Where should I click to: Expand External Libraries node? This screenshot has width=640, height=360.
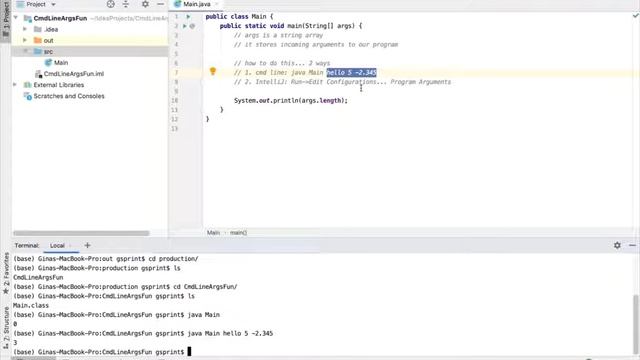[x=15, y=84]
